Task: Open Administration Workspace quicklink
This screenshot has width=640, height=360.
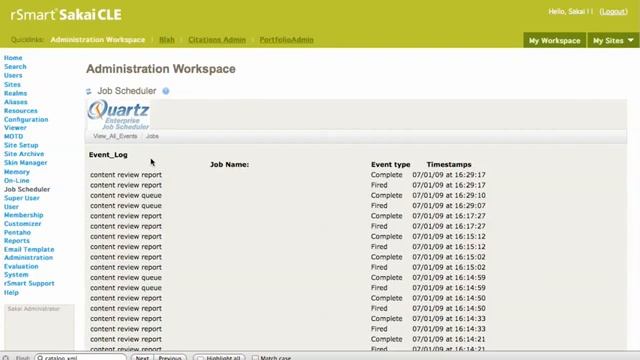Action: 98,40
